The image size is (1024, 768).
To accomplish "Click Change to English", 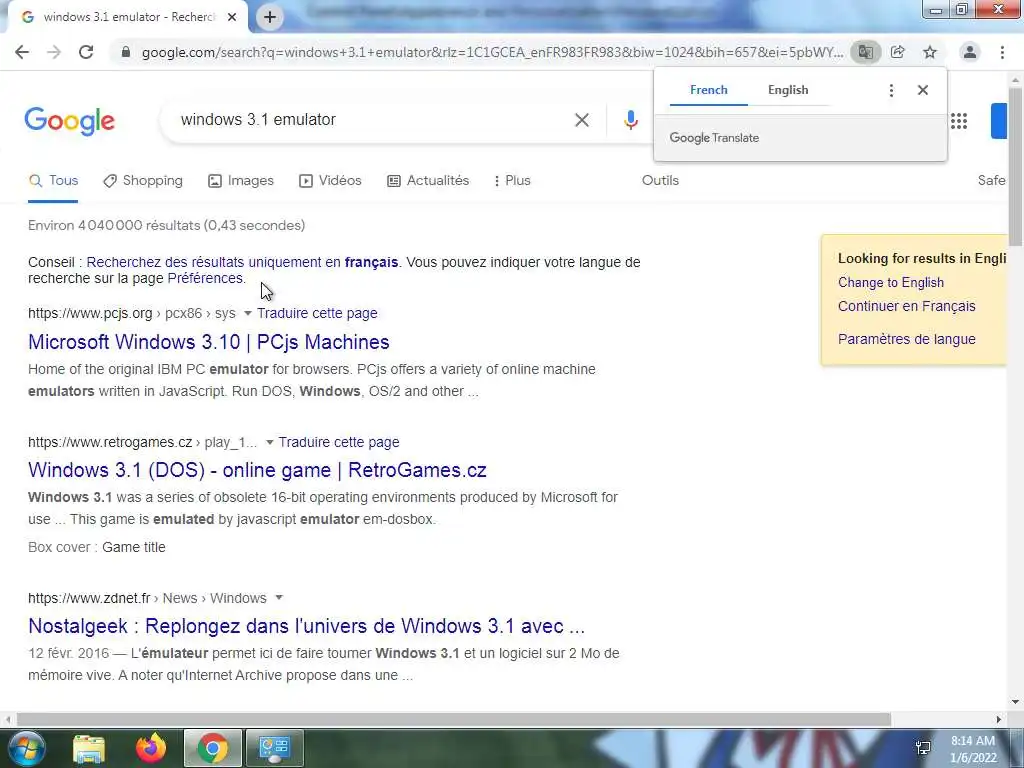I will tap(891, 283).
